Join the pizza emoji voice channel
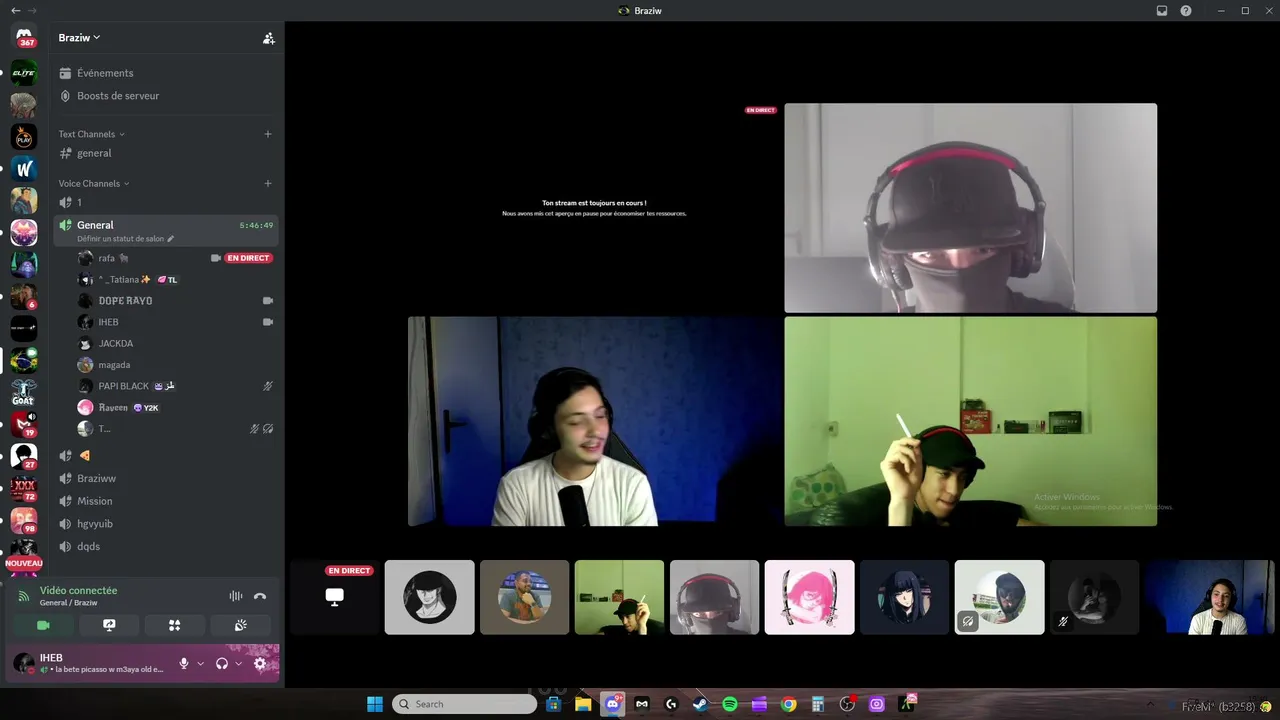The width and height of the screenshot is (1280, 720). coord(166,456)
